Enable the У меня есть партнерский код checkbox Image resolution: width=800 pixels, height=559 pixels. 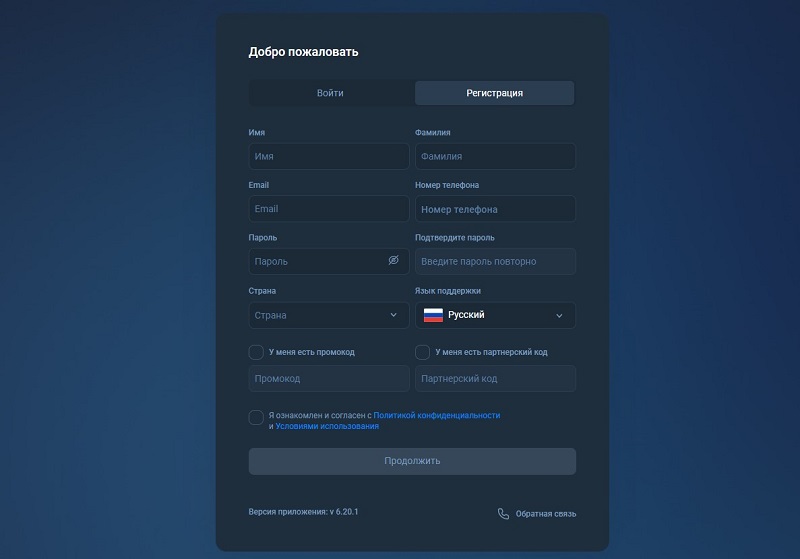click(x=422, y=352)
